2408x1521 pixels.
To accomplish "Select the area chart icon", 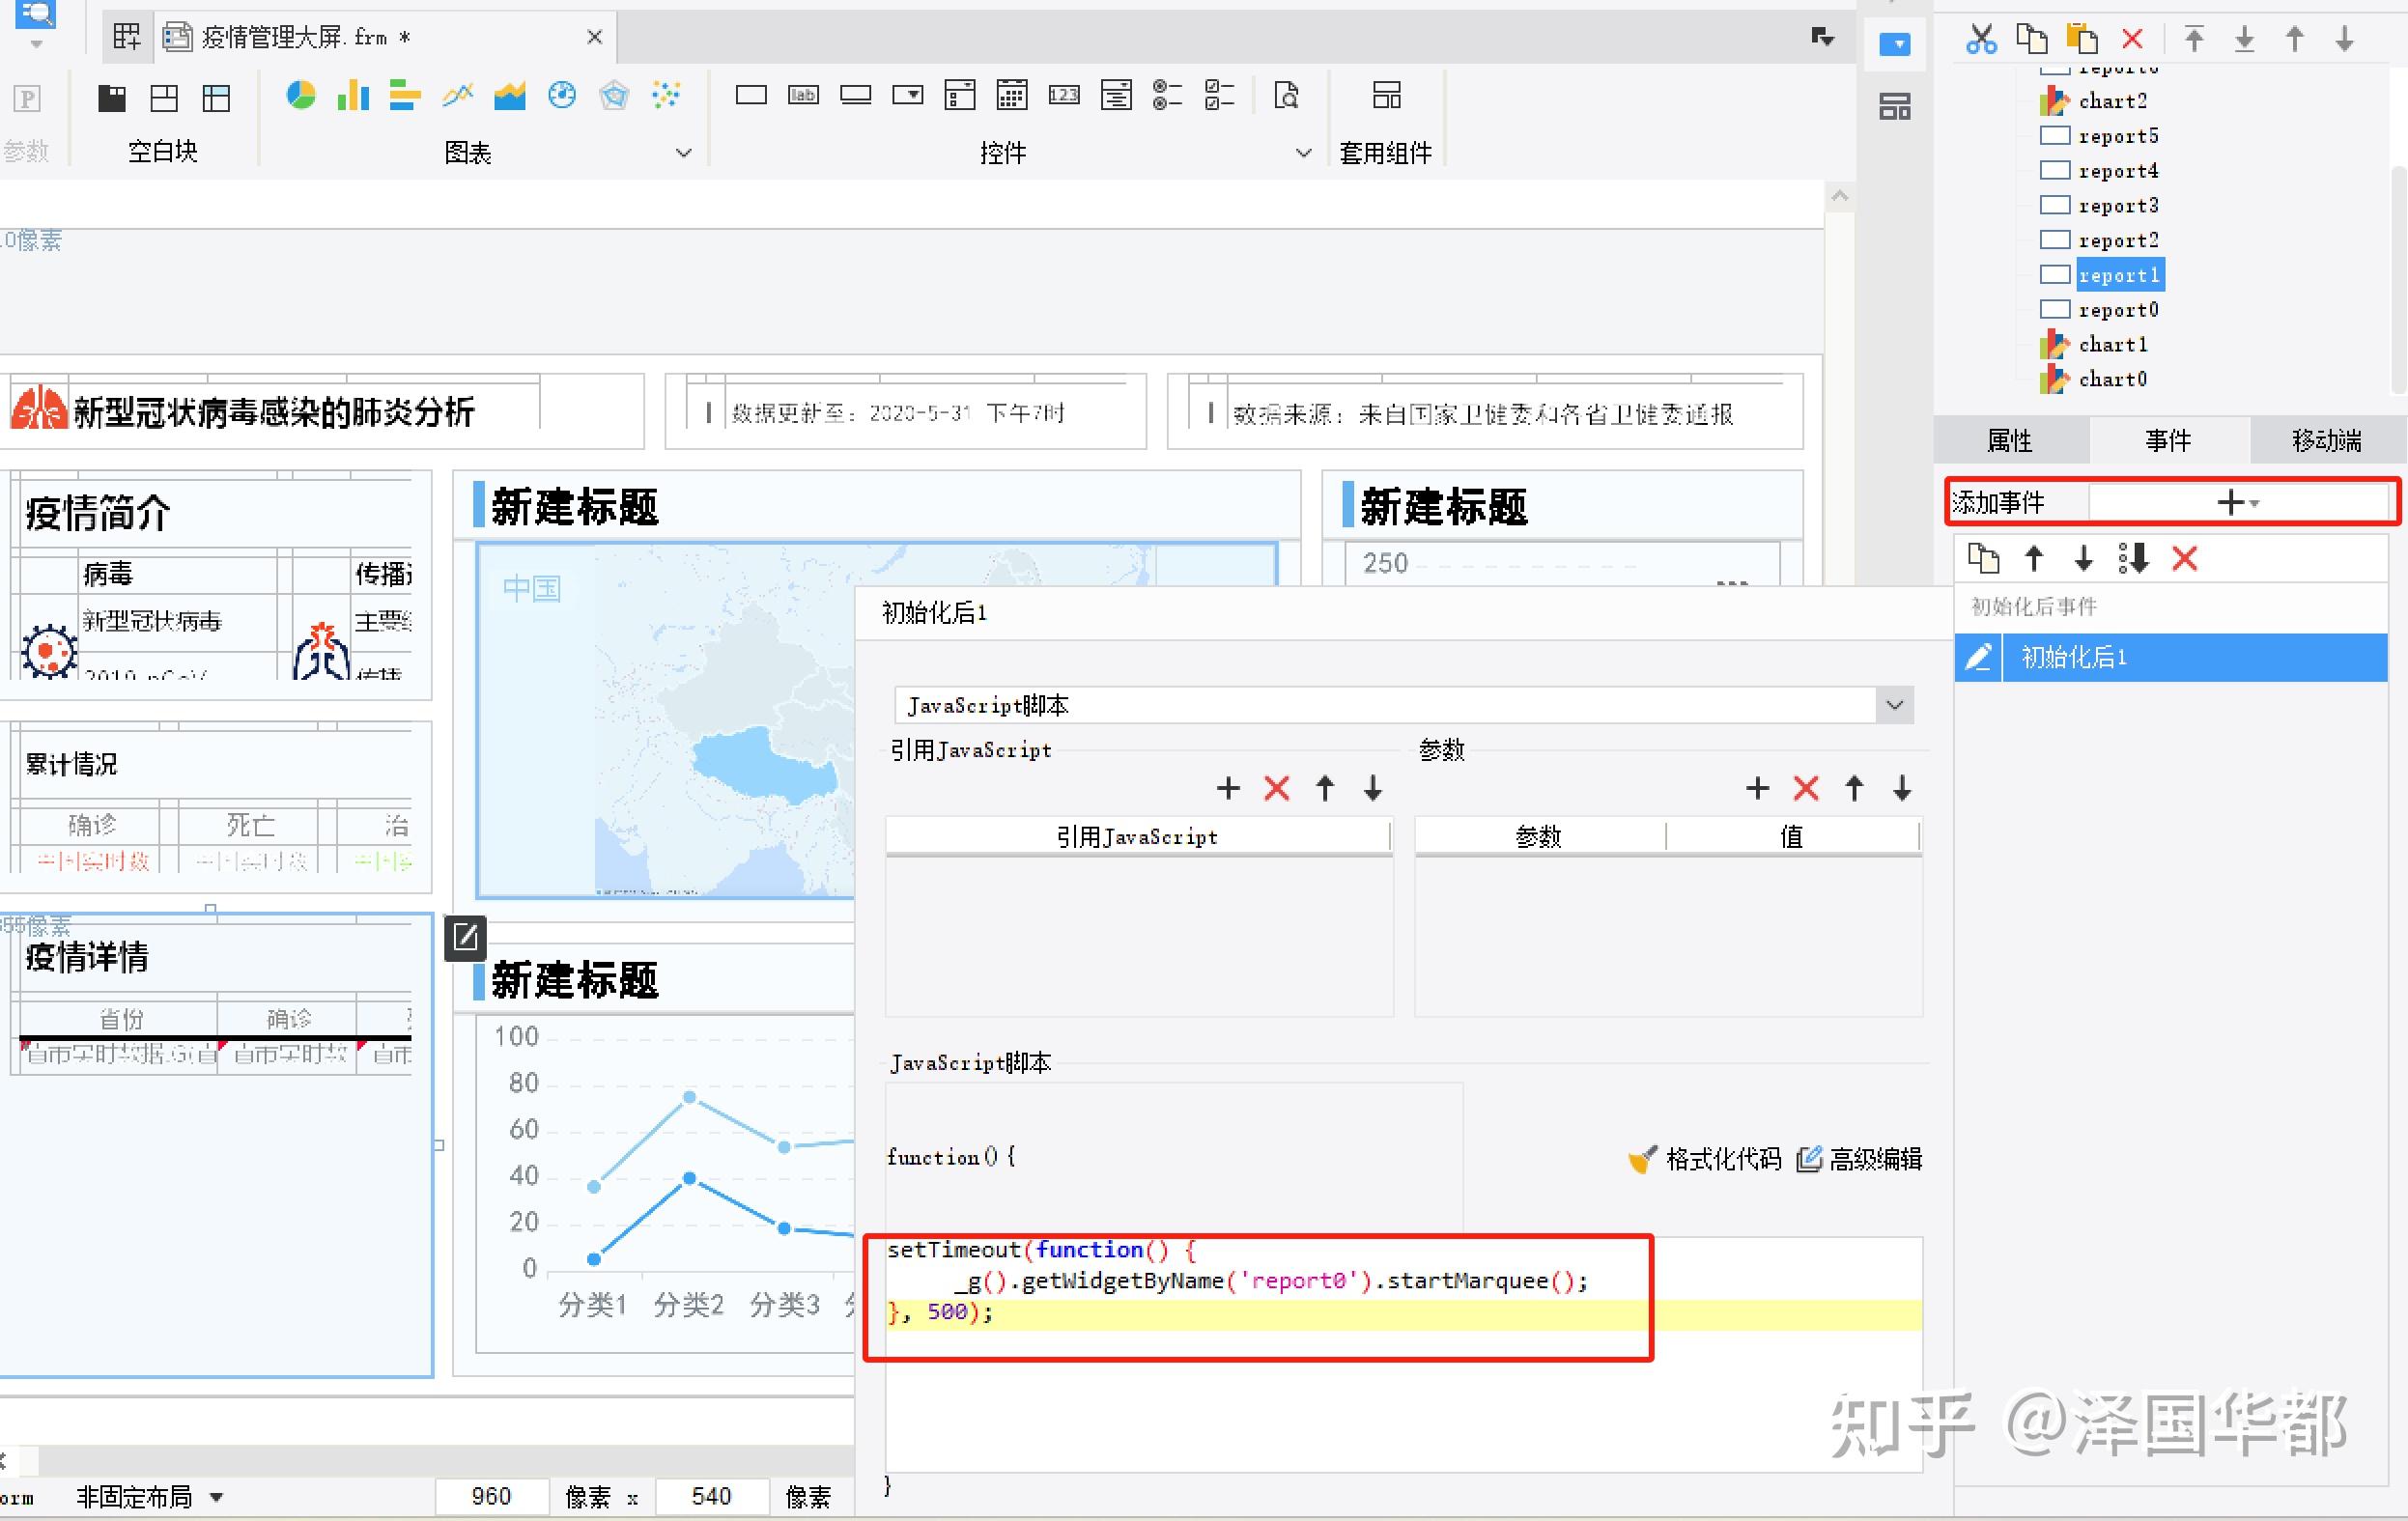I will tap(509, 96).
